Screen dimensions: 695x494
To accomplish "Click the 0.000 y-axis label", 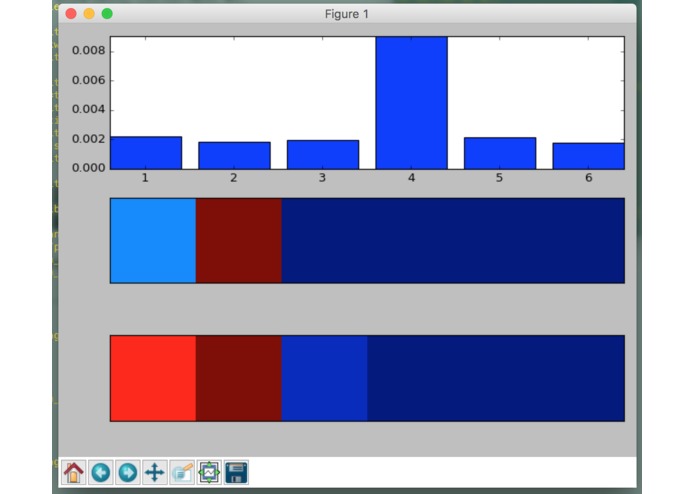I will 89,168.
